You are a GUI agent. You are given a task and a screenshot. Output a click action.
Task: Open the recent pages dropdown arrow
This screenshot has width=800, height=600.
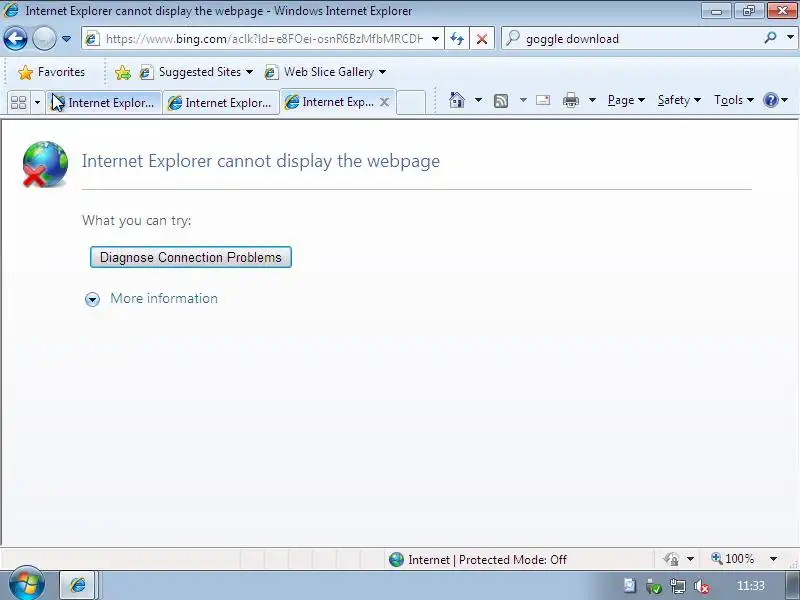[66, 39]
